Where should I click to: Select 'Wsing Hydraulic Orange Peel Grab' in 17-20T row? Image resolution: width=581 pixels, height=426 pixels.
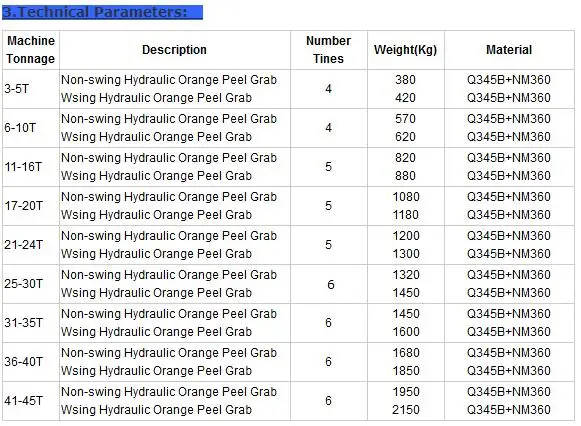pos(156,215)
